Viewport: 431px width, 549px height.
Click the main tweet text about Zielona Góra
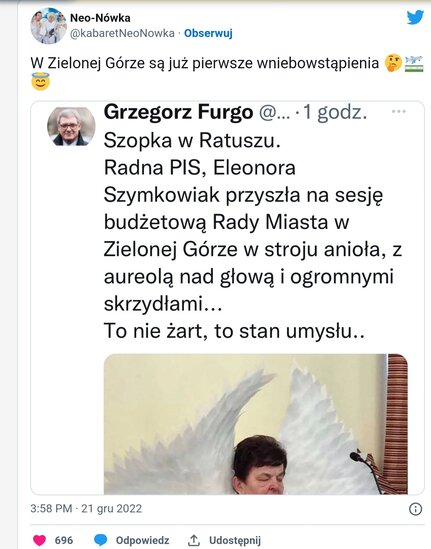tap(227, 72)
